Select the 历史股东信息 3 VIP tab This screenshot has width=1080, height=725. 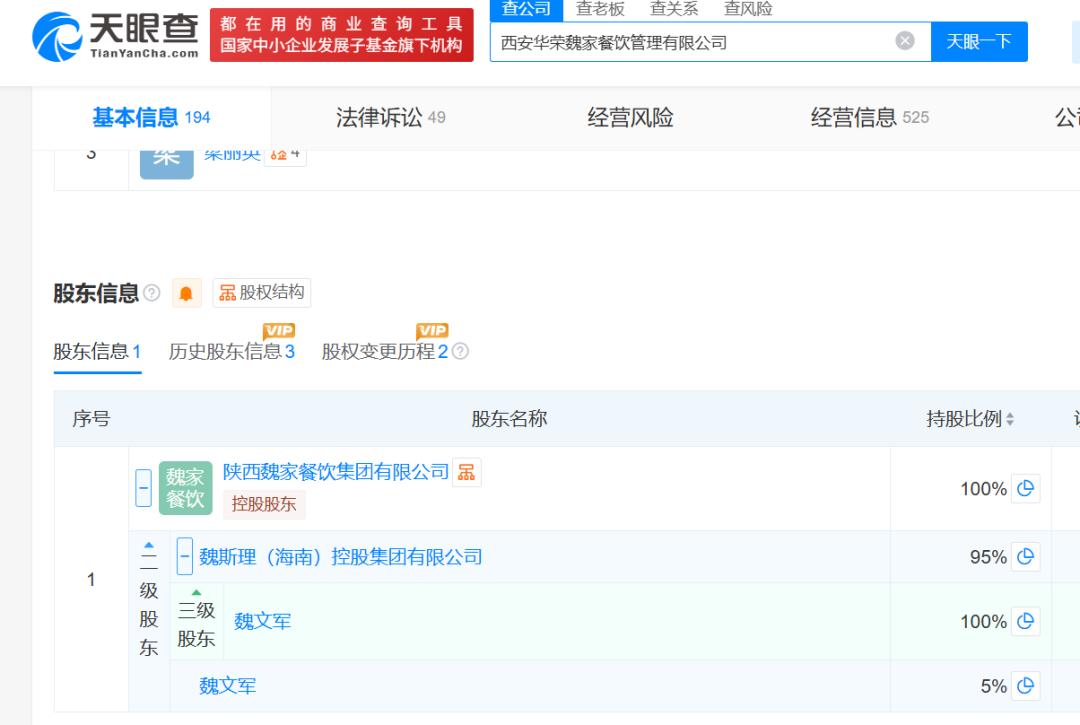tap(231, 352)
